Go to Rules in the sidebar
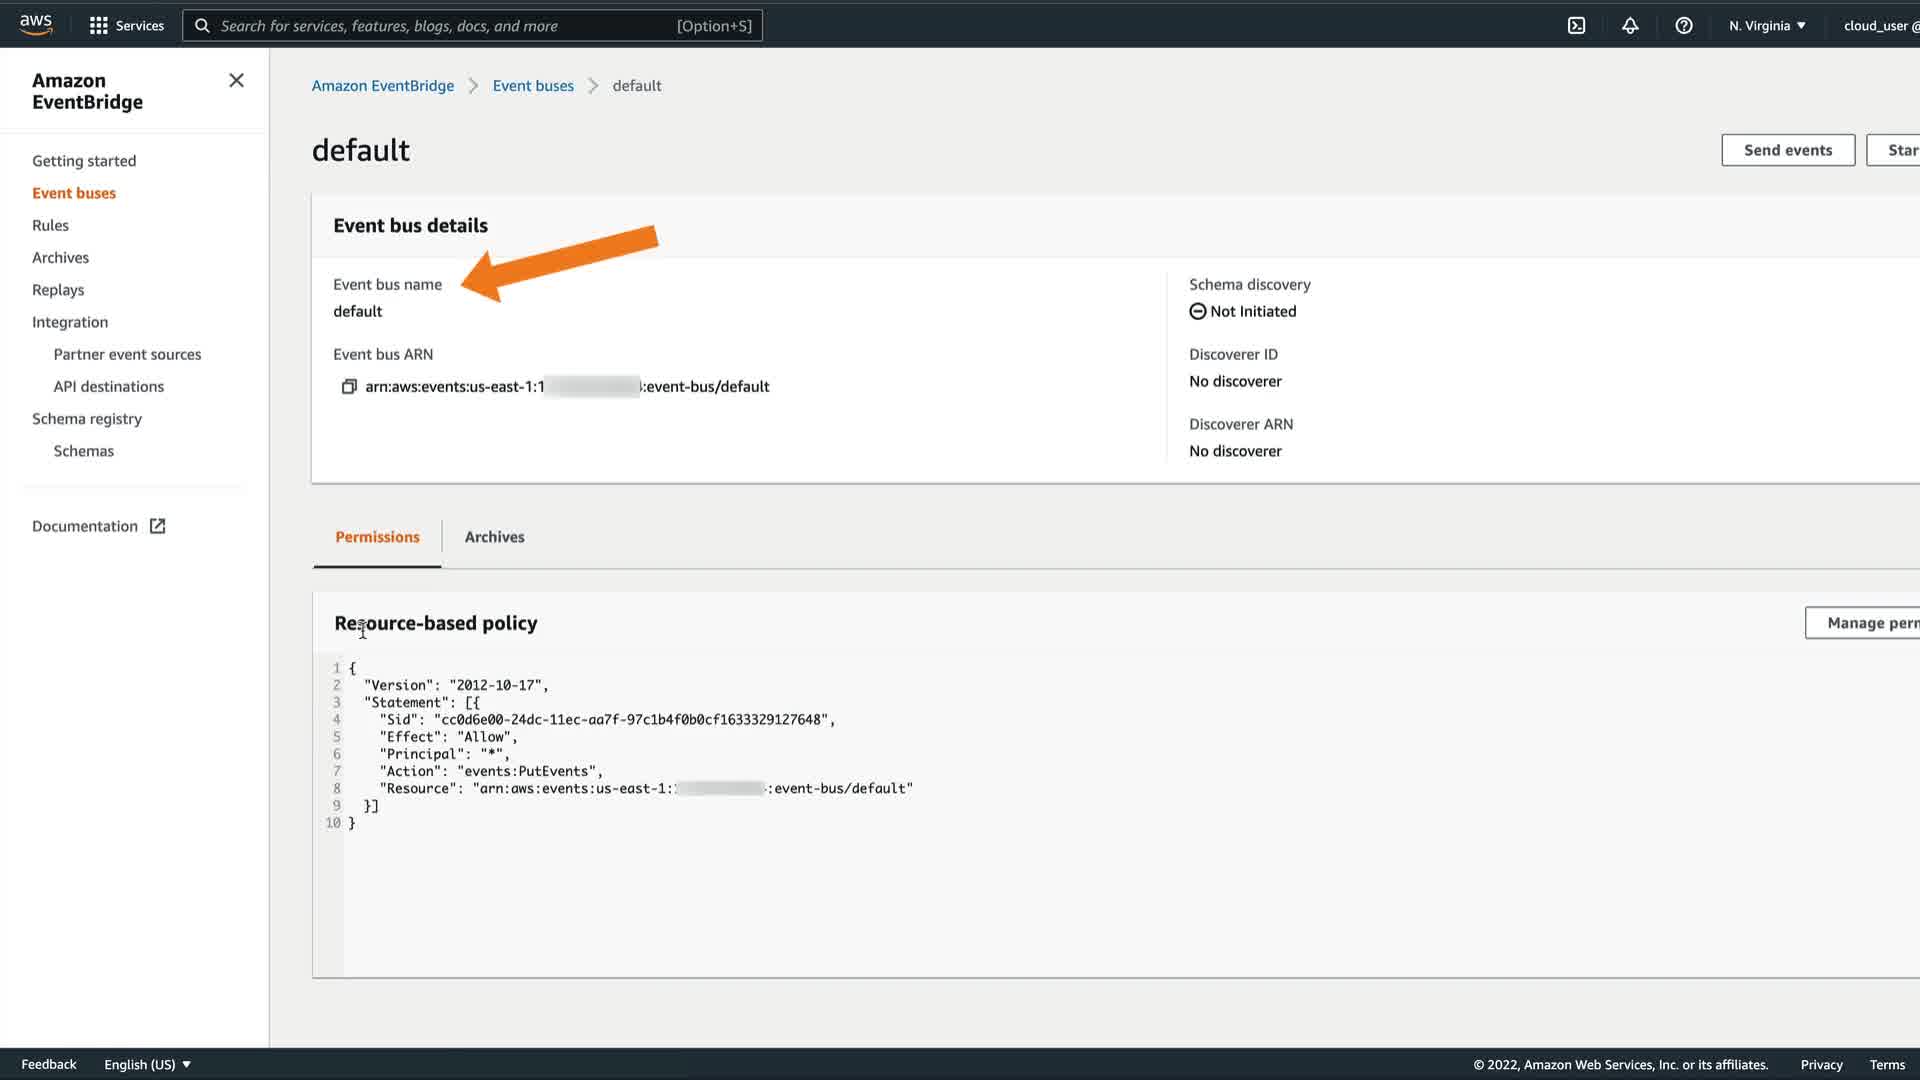The image size is (1920, 1080). coord(50,225)
